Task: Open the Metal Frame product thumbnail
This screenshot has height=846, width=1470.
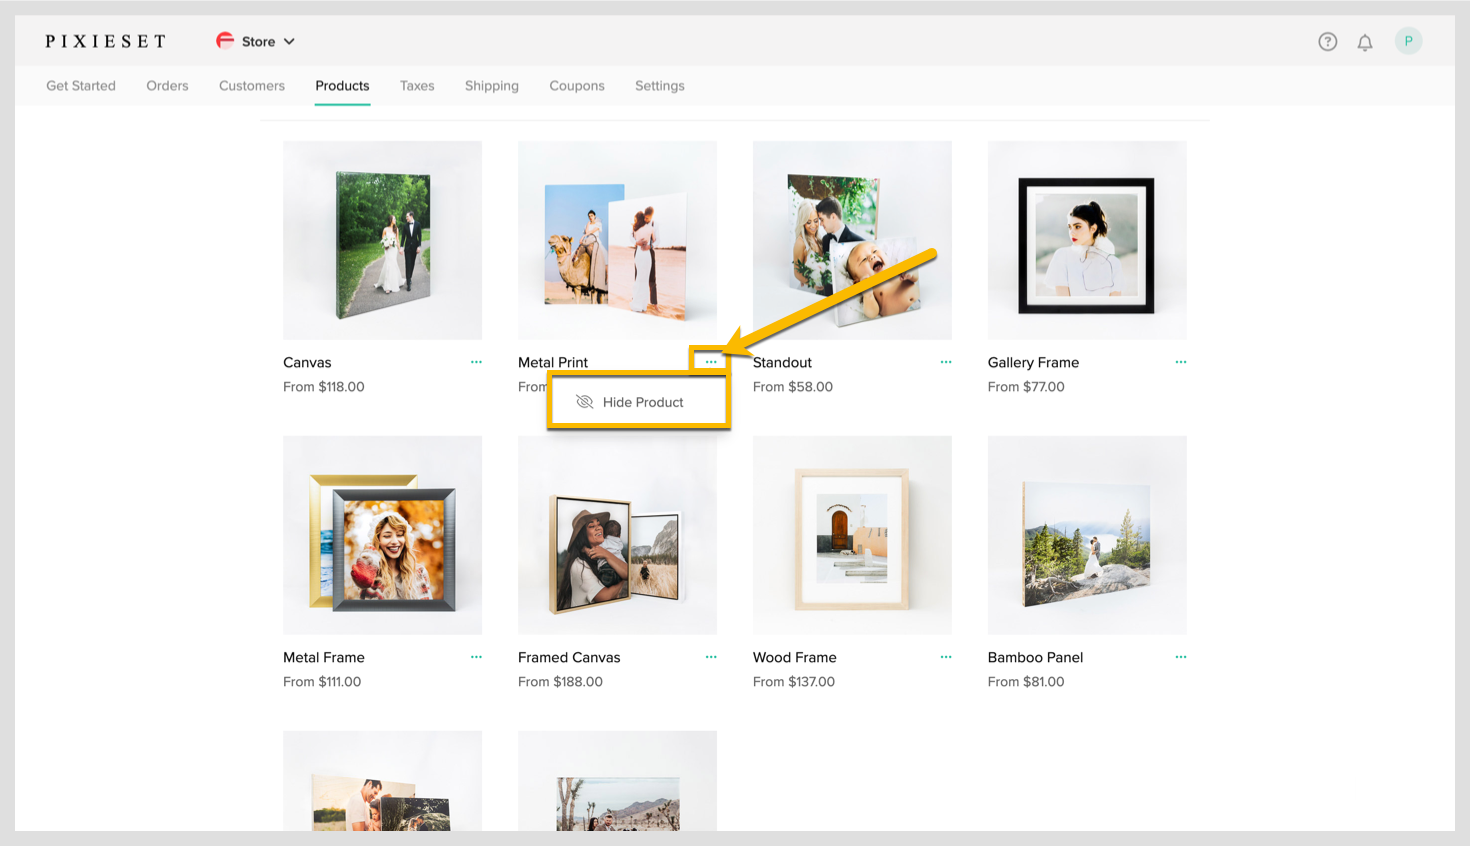Action: click(382, 535)
